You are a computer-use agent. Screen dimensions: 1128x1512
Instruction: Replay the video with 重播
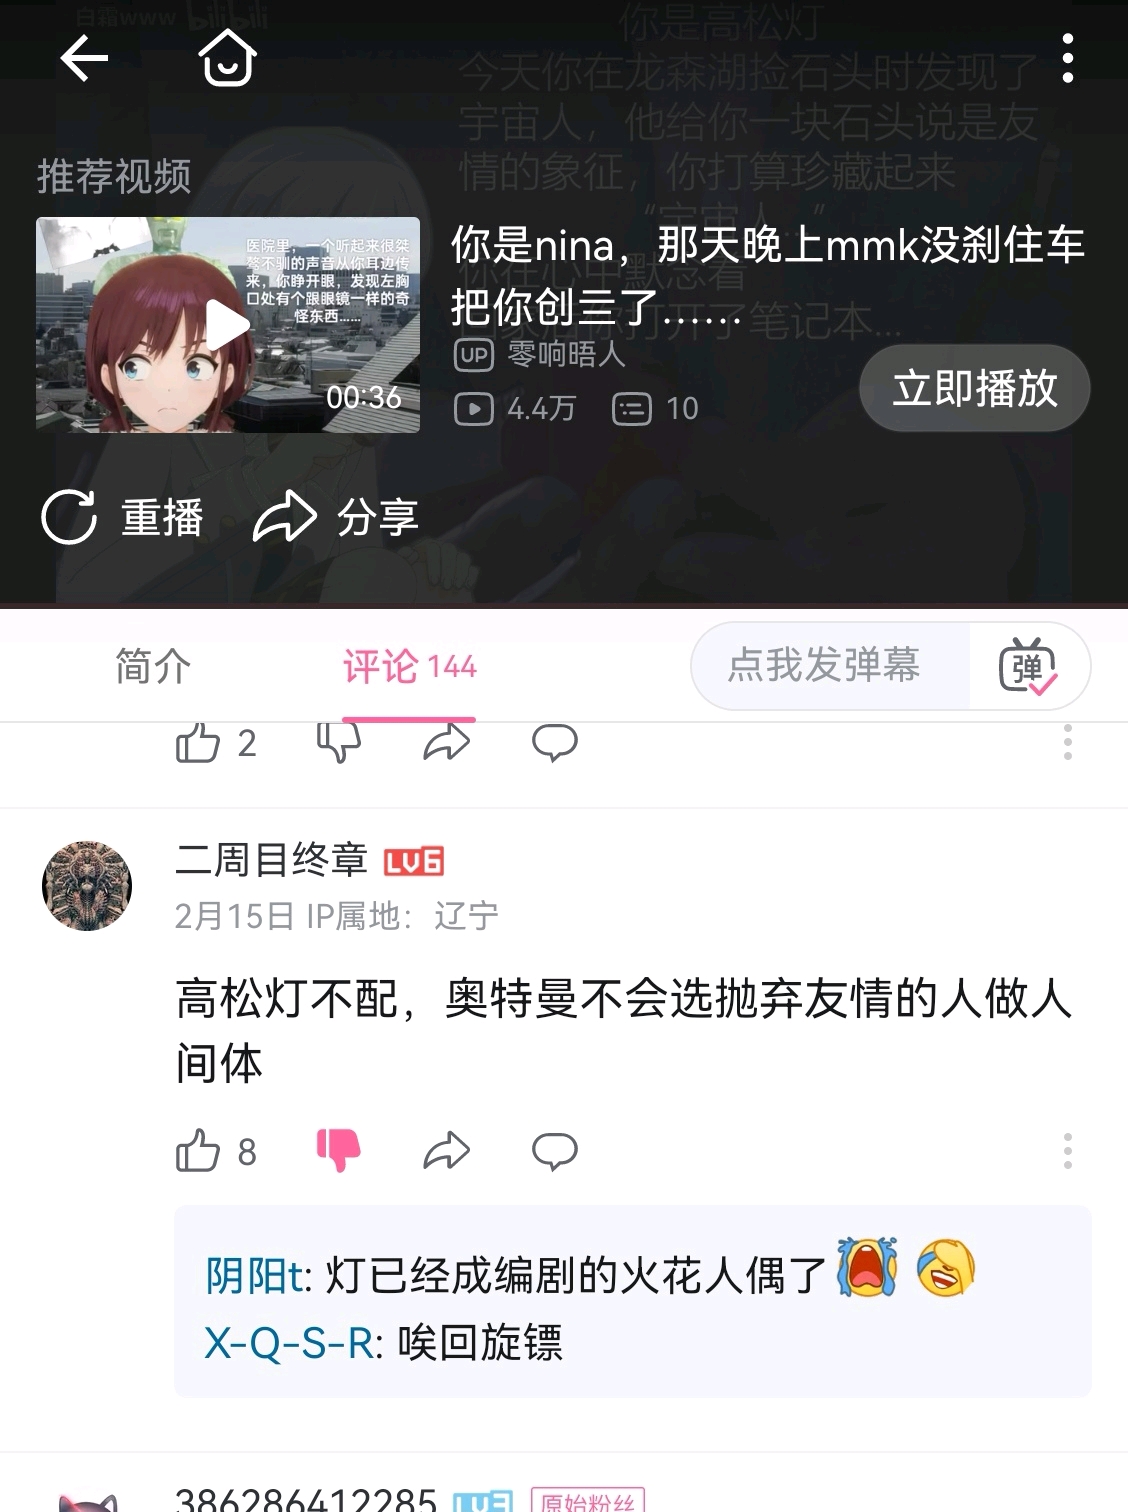122,517
